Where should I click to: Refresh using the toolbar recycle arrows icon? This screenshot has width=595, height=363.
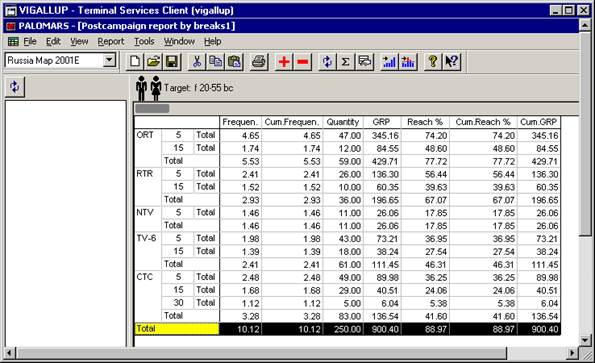[327, 61]
